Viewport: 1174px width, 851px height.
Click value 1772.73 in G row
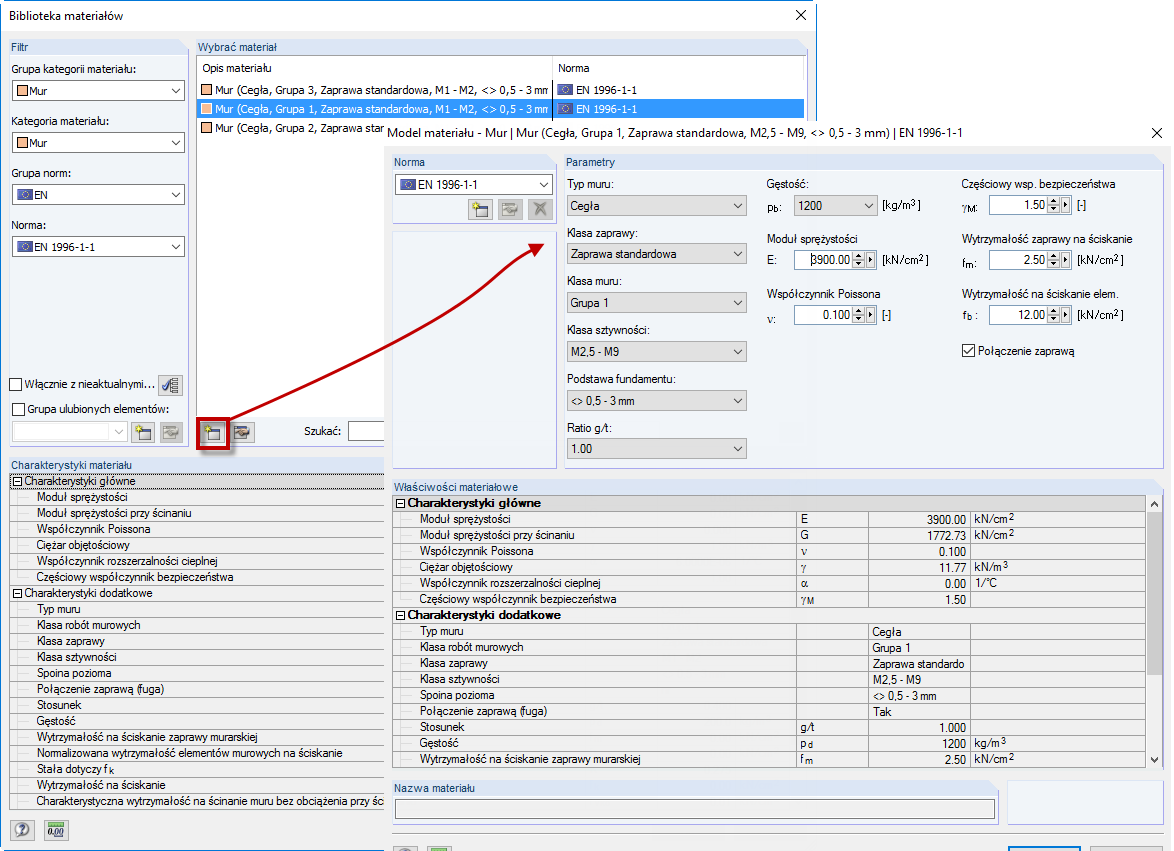(x=946, y=535)
